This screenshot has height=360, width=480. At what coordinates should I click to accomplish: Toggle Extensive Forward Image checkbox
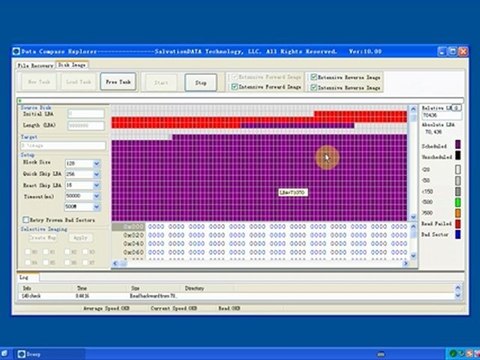point(234,77)
